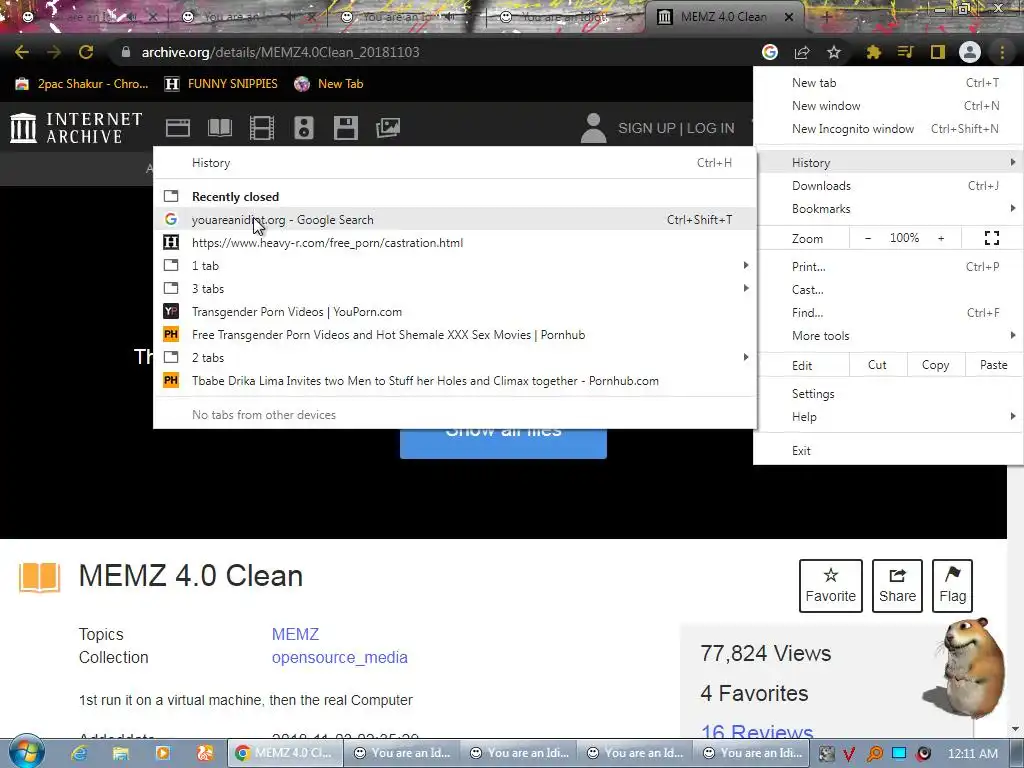Open Internet Archive home via its logo
Image resolution: width=1024 pixels, height=768 pixels.
coord(76,127)
